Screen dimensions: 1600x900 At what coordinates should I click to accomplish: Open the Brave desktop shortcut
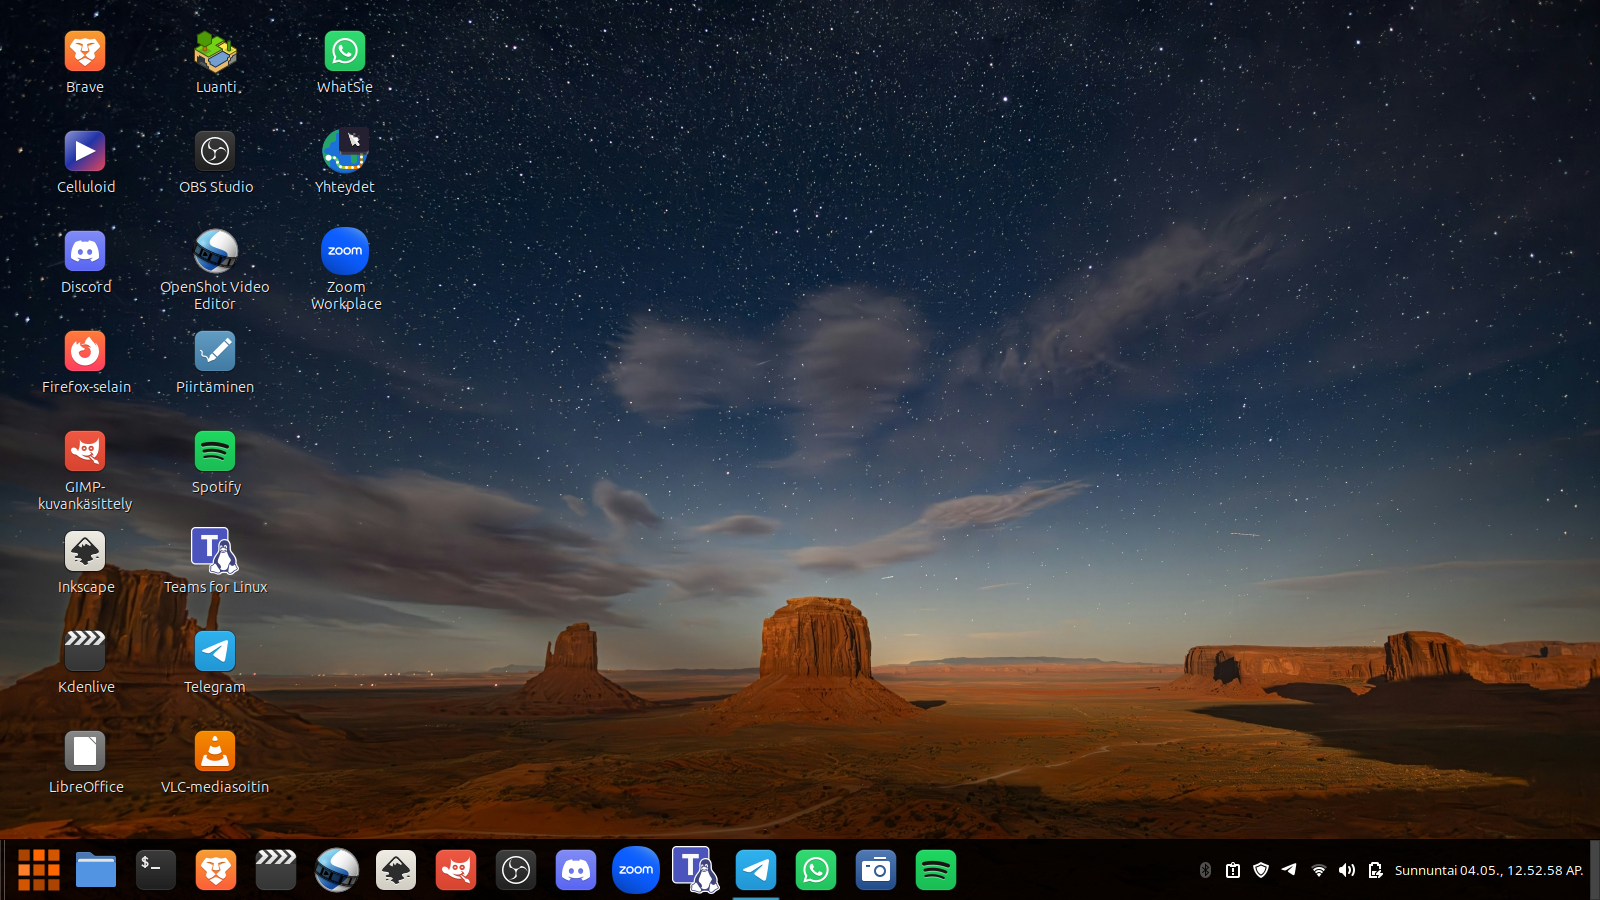[85, 52]
